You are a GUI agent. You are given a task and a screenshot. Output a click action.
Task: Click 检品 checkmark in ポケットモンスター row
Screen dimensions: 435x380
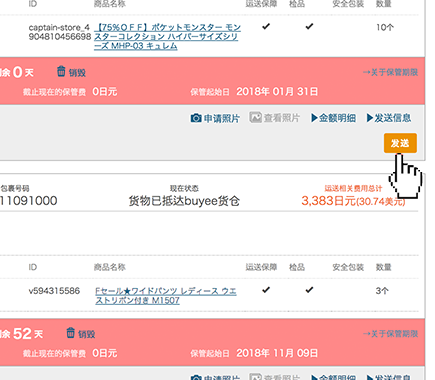tap(309, 26)
